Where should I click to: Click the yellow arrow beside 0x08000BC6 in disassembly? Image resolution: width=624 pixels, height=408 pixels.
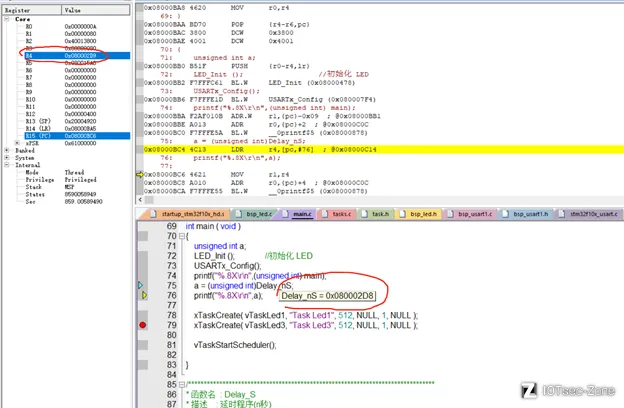[x=139, y=174]
